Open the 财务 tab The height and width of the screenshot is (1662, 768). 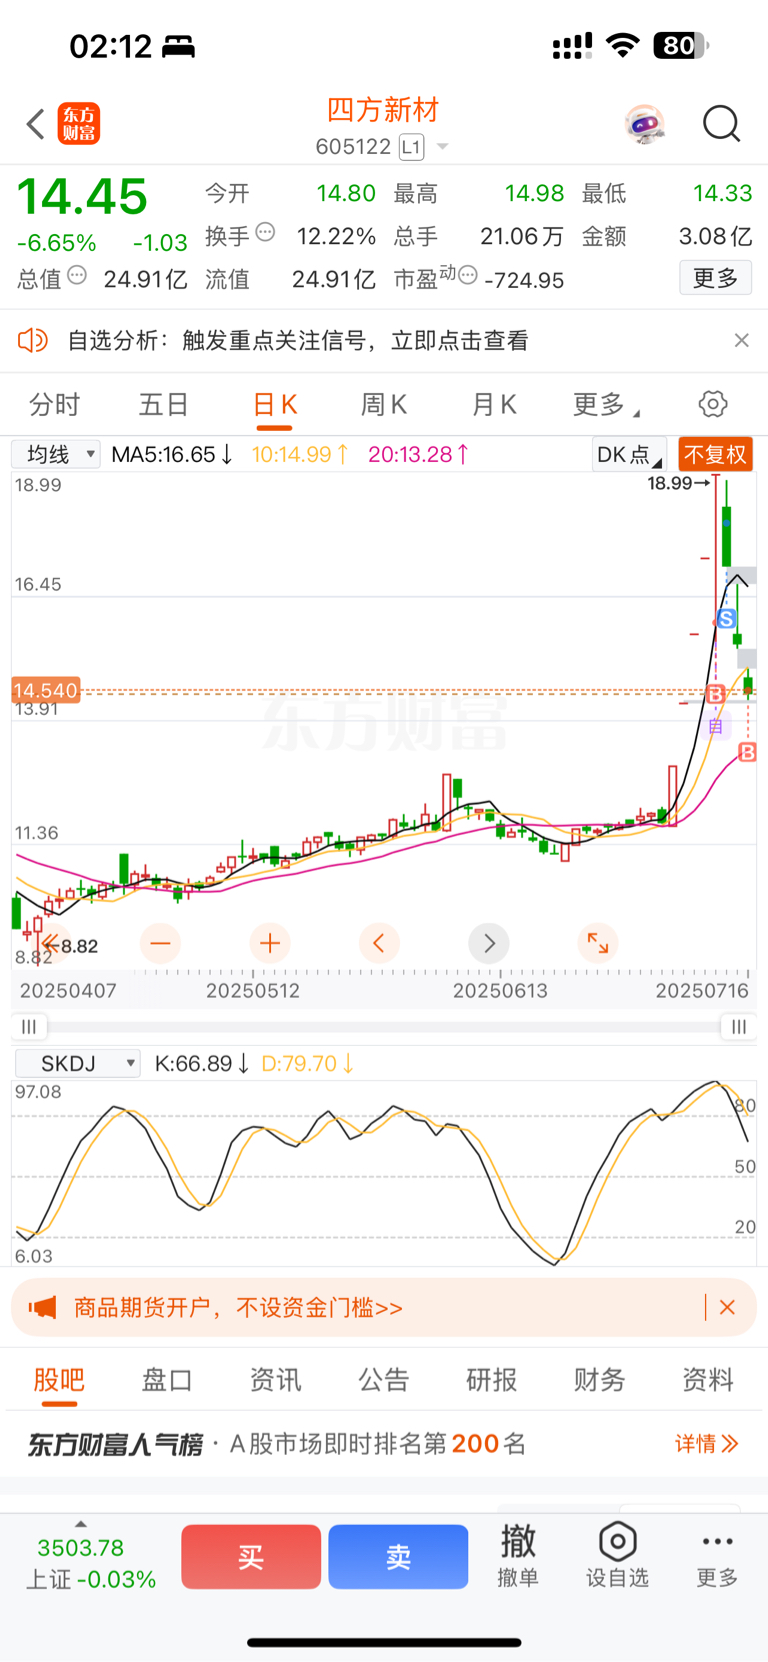(599, 1380)
